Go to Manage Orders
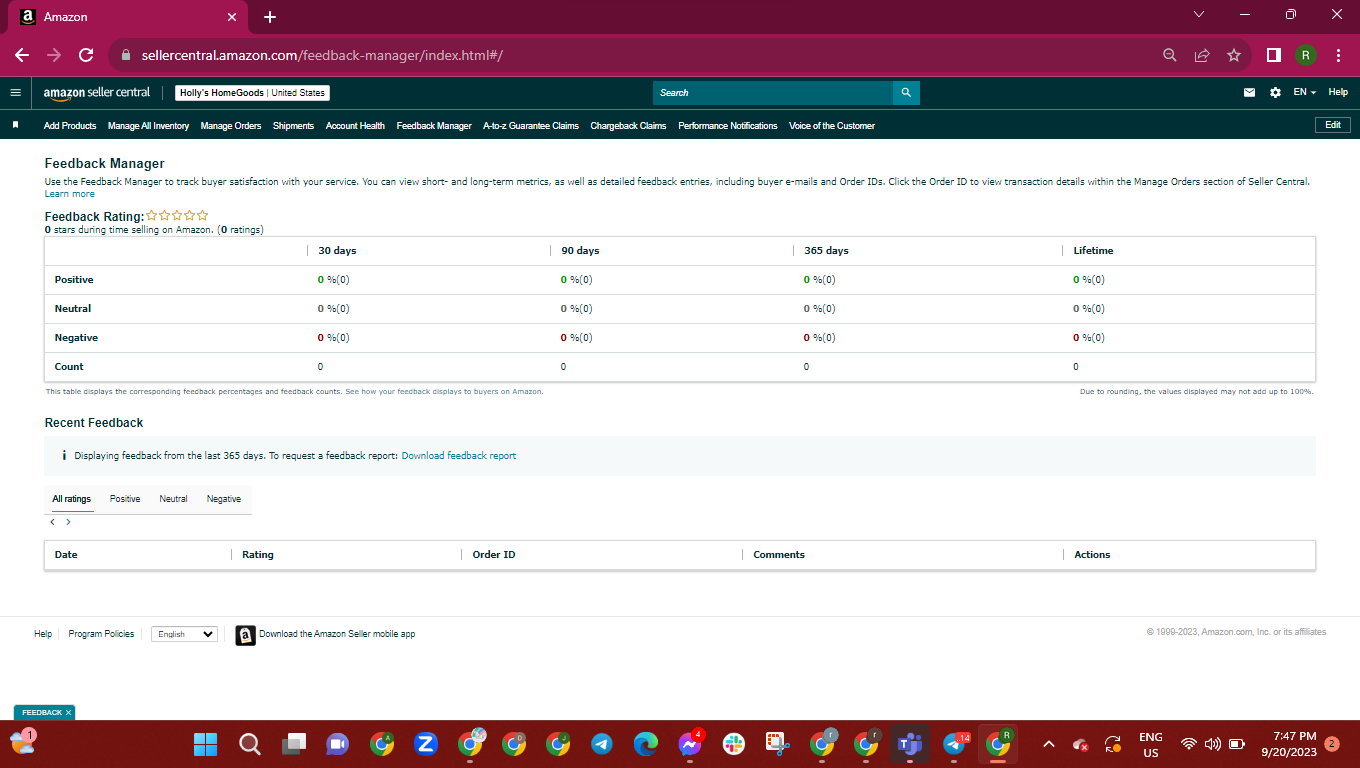The image size is (1360, 768). [x=231, y=126]
